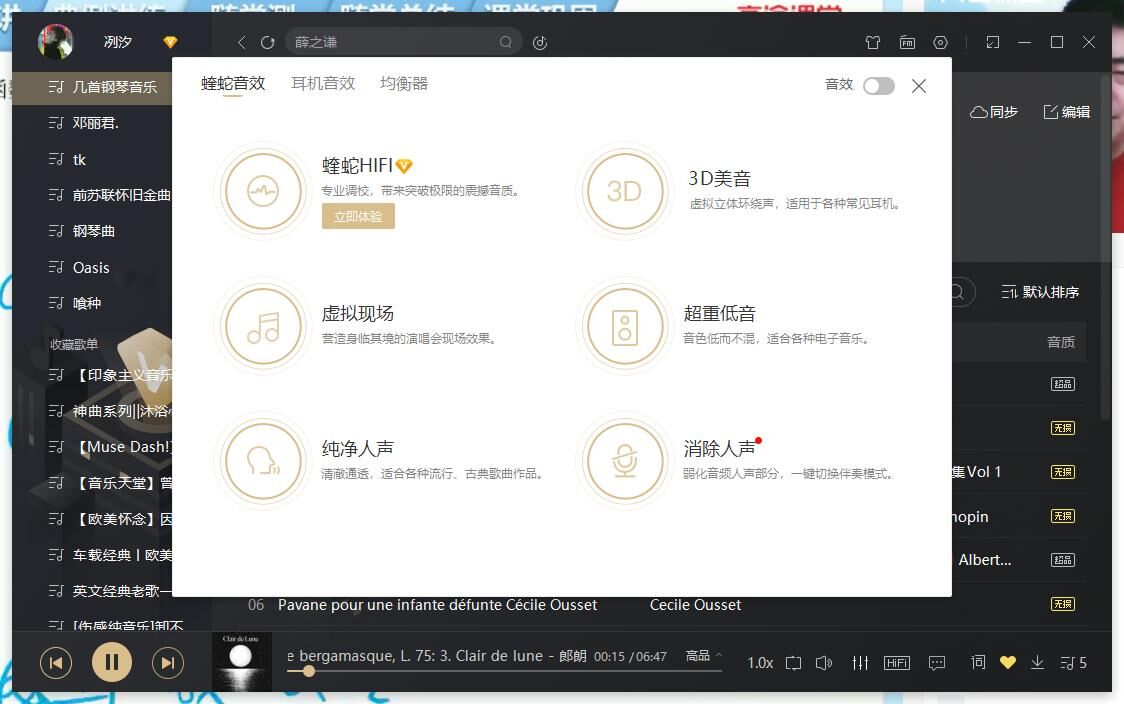Switch to the 耳机音效 tab
The height and width of the screenshot is (704, 1124).
(x=323, y=84)
